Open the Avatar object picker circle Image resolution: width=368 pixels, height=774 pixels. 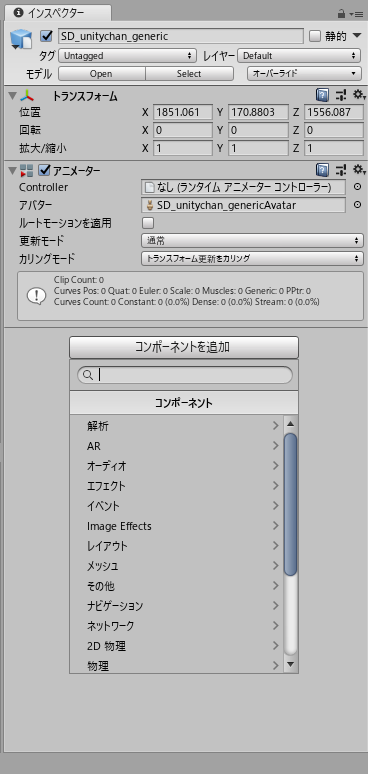pos(358,204)
